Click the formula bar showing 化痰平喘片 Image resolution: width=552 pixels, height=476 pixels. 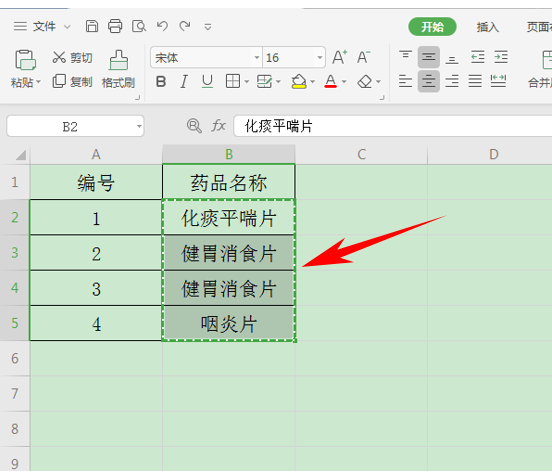(x=393, y=126)
